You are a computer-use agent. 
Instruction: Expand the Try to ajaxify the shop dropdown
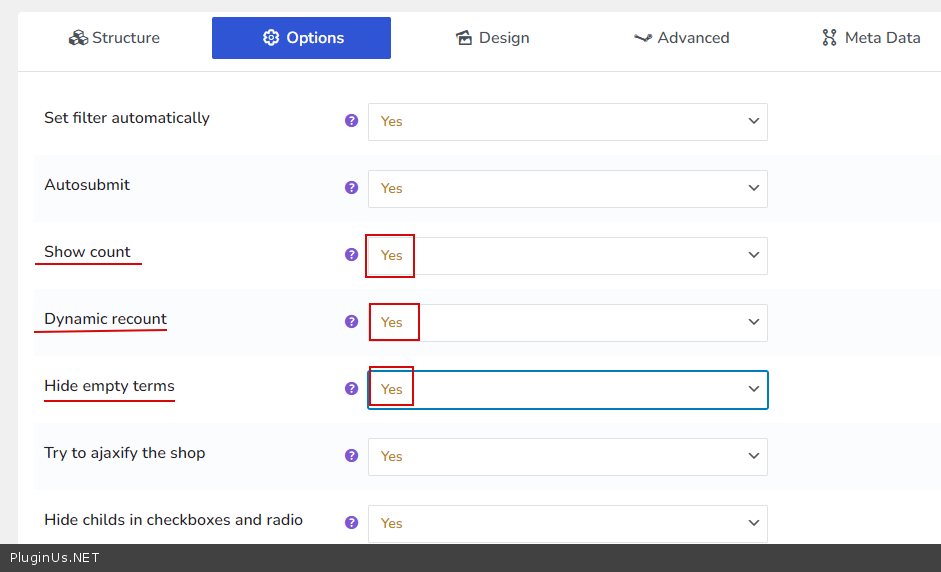(567, 456)
